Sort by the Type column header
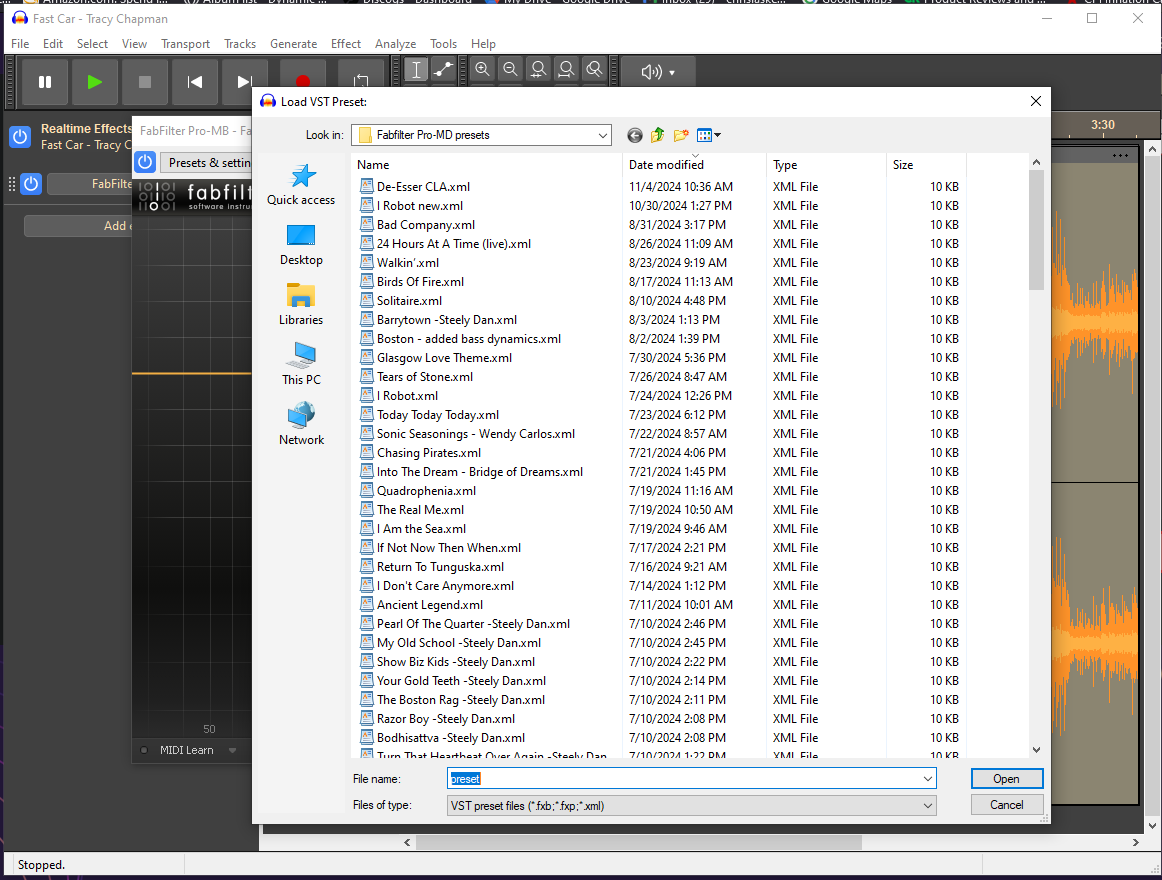This screenshot has height=880, width=1162. (x=826, y=165)
